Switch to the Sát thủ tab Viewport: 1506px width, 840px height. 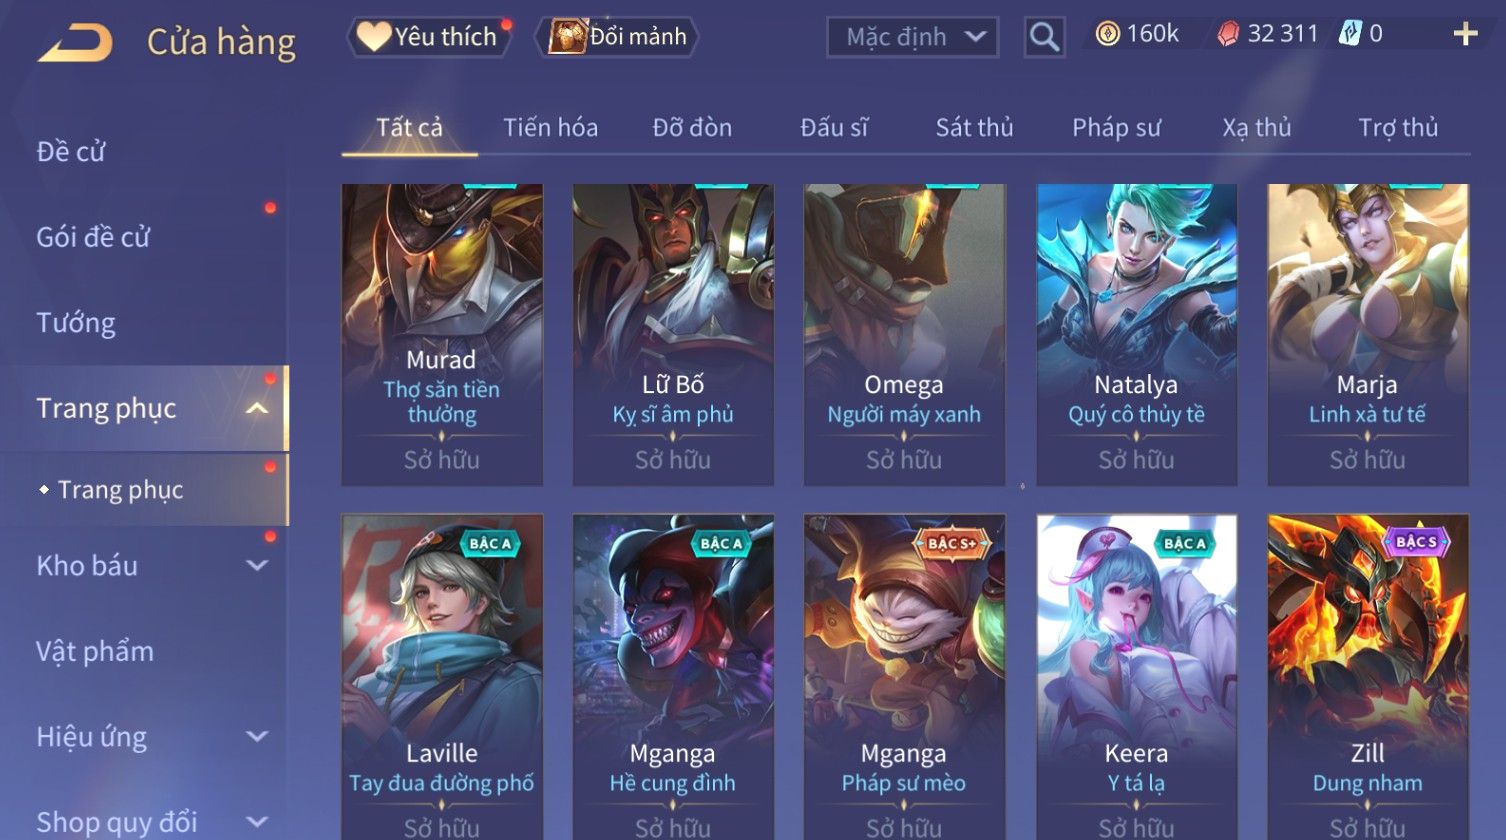[974, 127]
